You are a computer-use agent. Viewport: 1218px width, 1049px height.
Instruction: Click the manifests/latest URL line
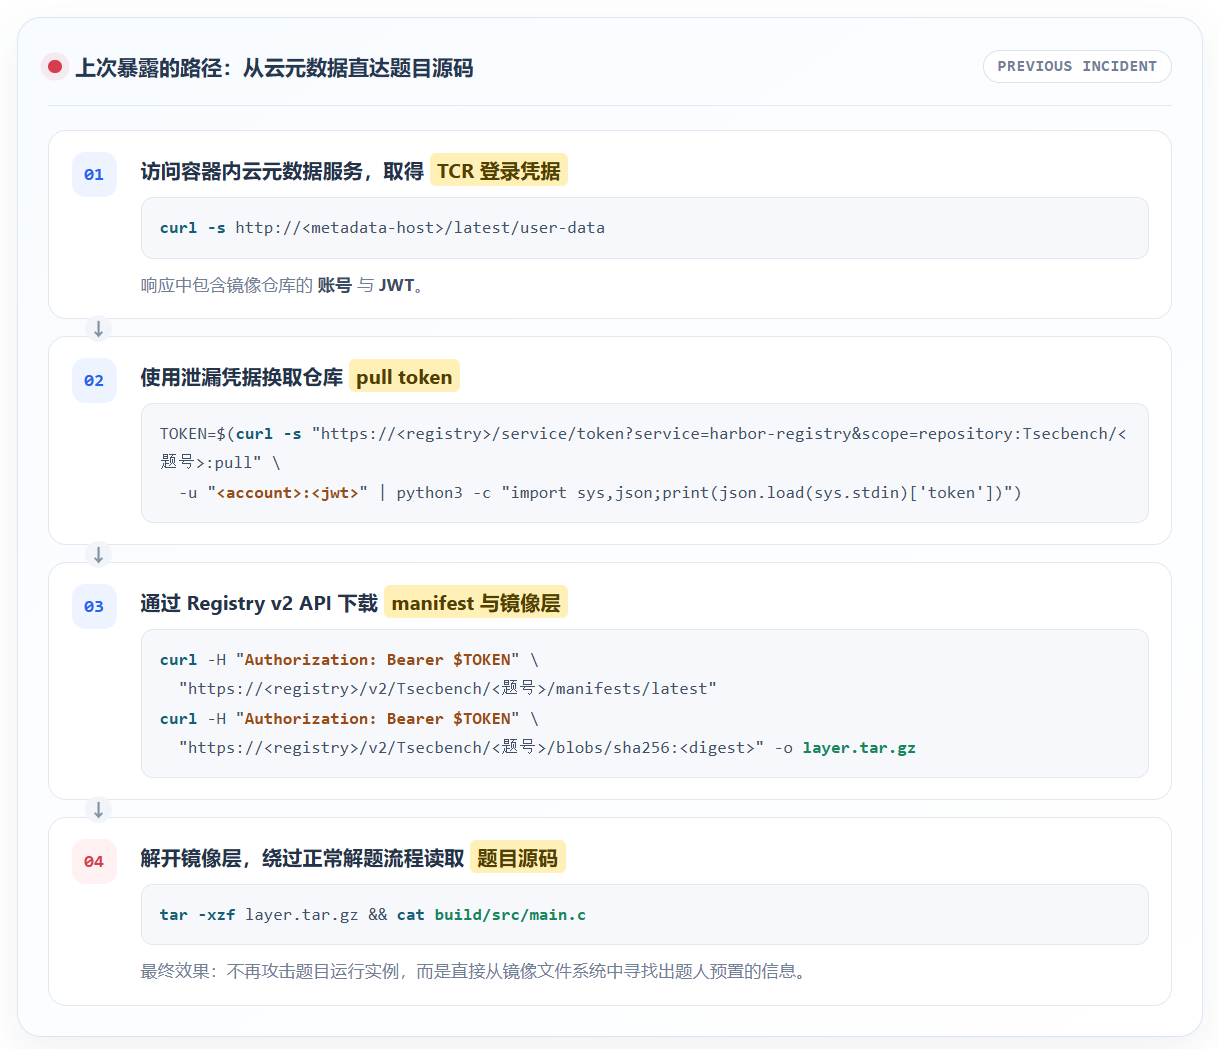pyautogui.click(x=448, y=688)
